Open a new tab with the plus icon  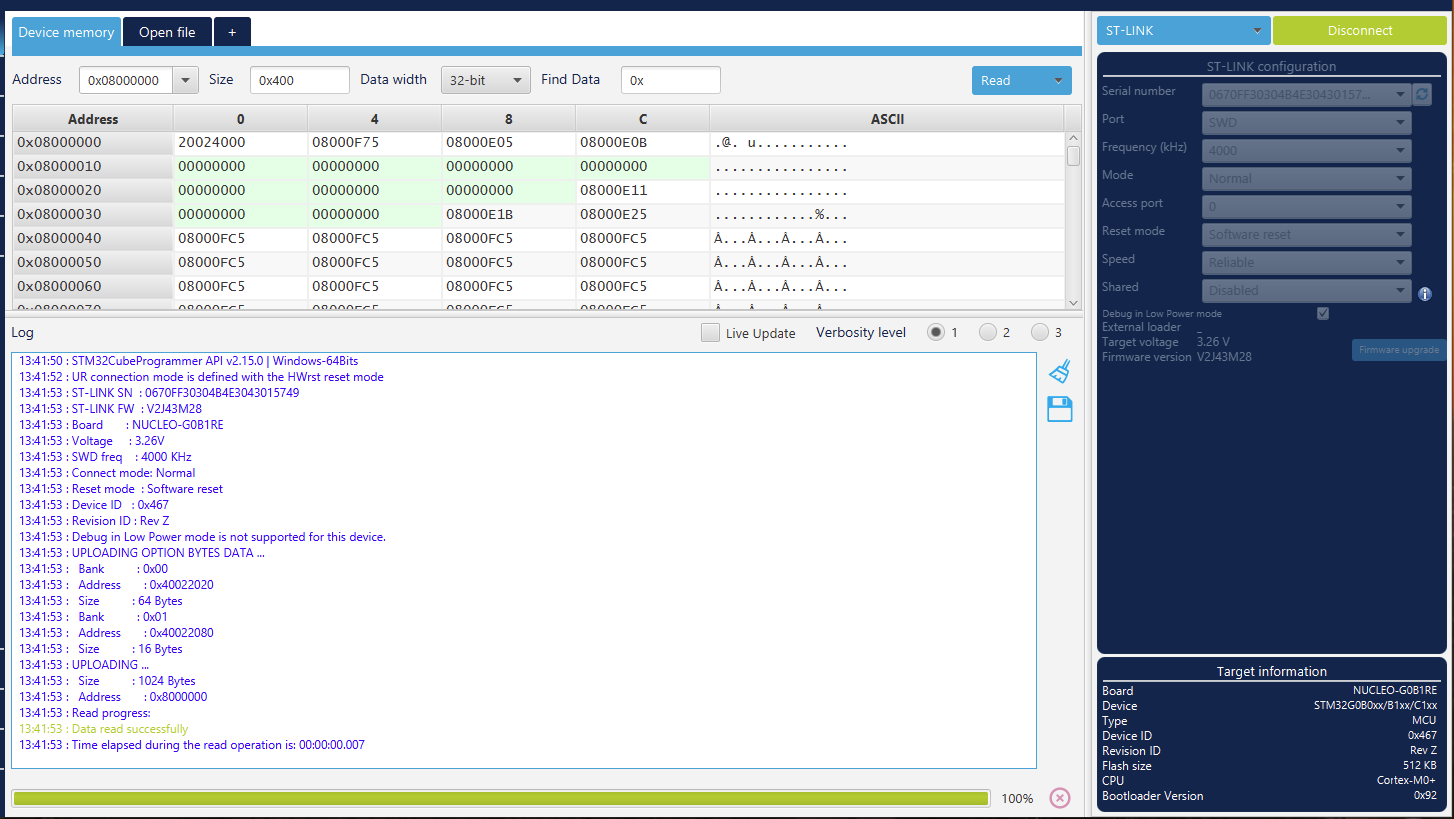(x=232, y=31)
